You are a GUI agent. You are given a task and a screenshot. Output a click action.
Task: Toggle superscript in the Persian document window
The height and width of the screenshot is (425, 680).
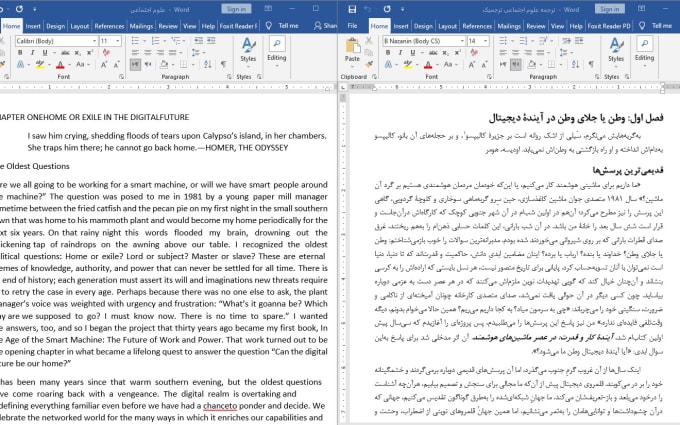tap(458, 52)
